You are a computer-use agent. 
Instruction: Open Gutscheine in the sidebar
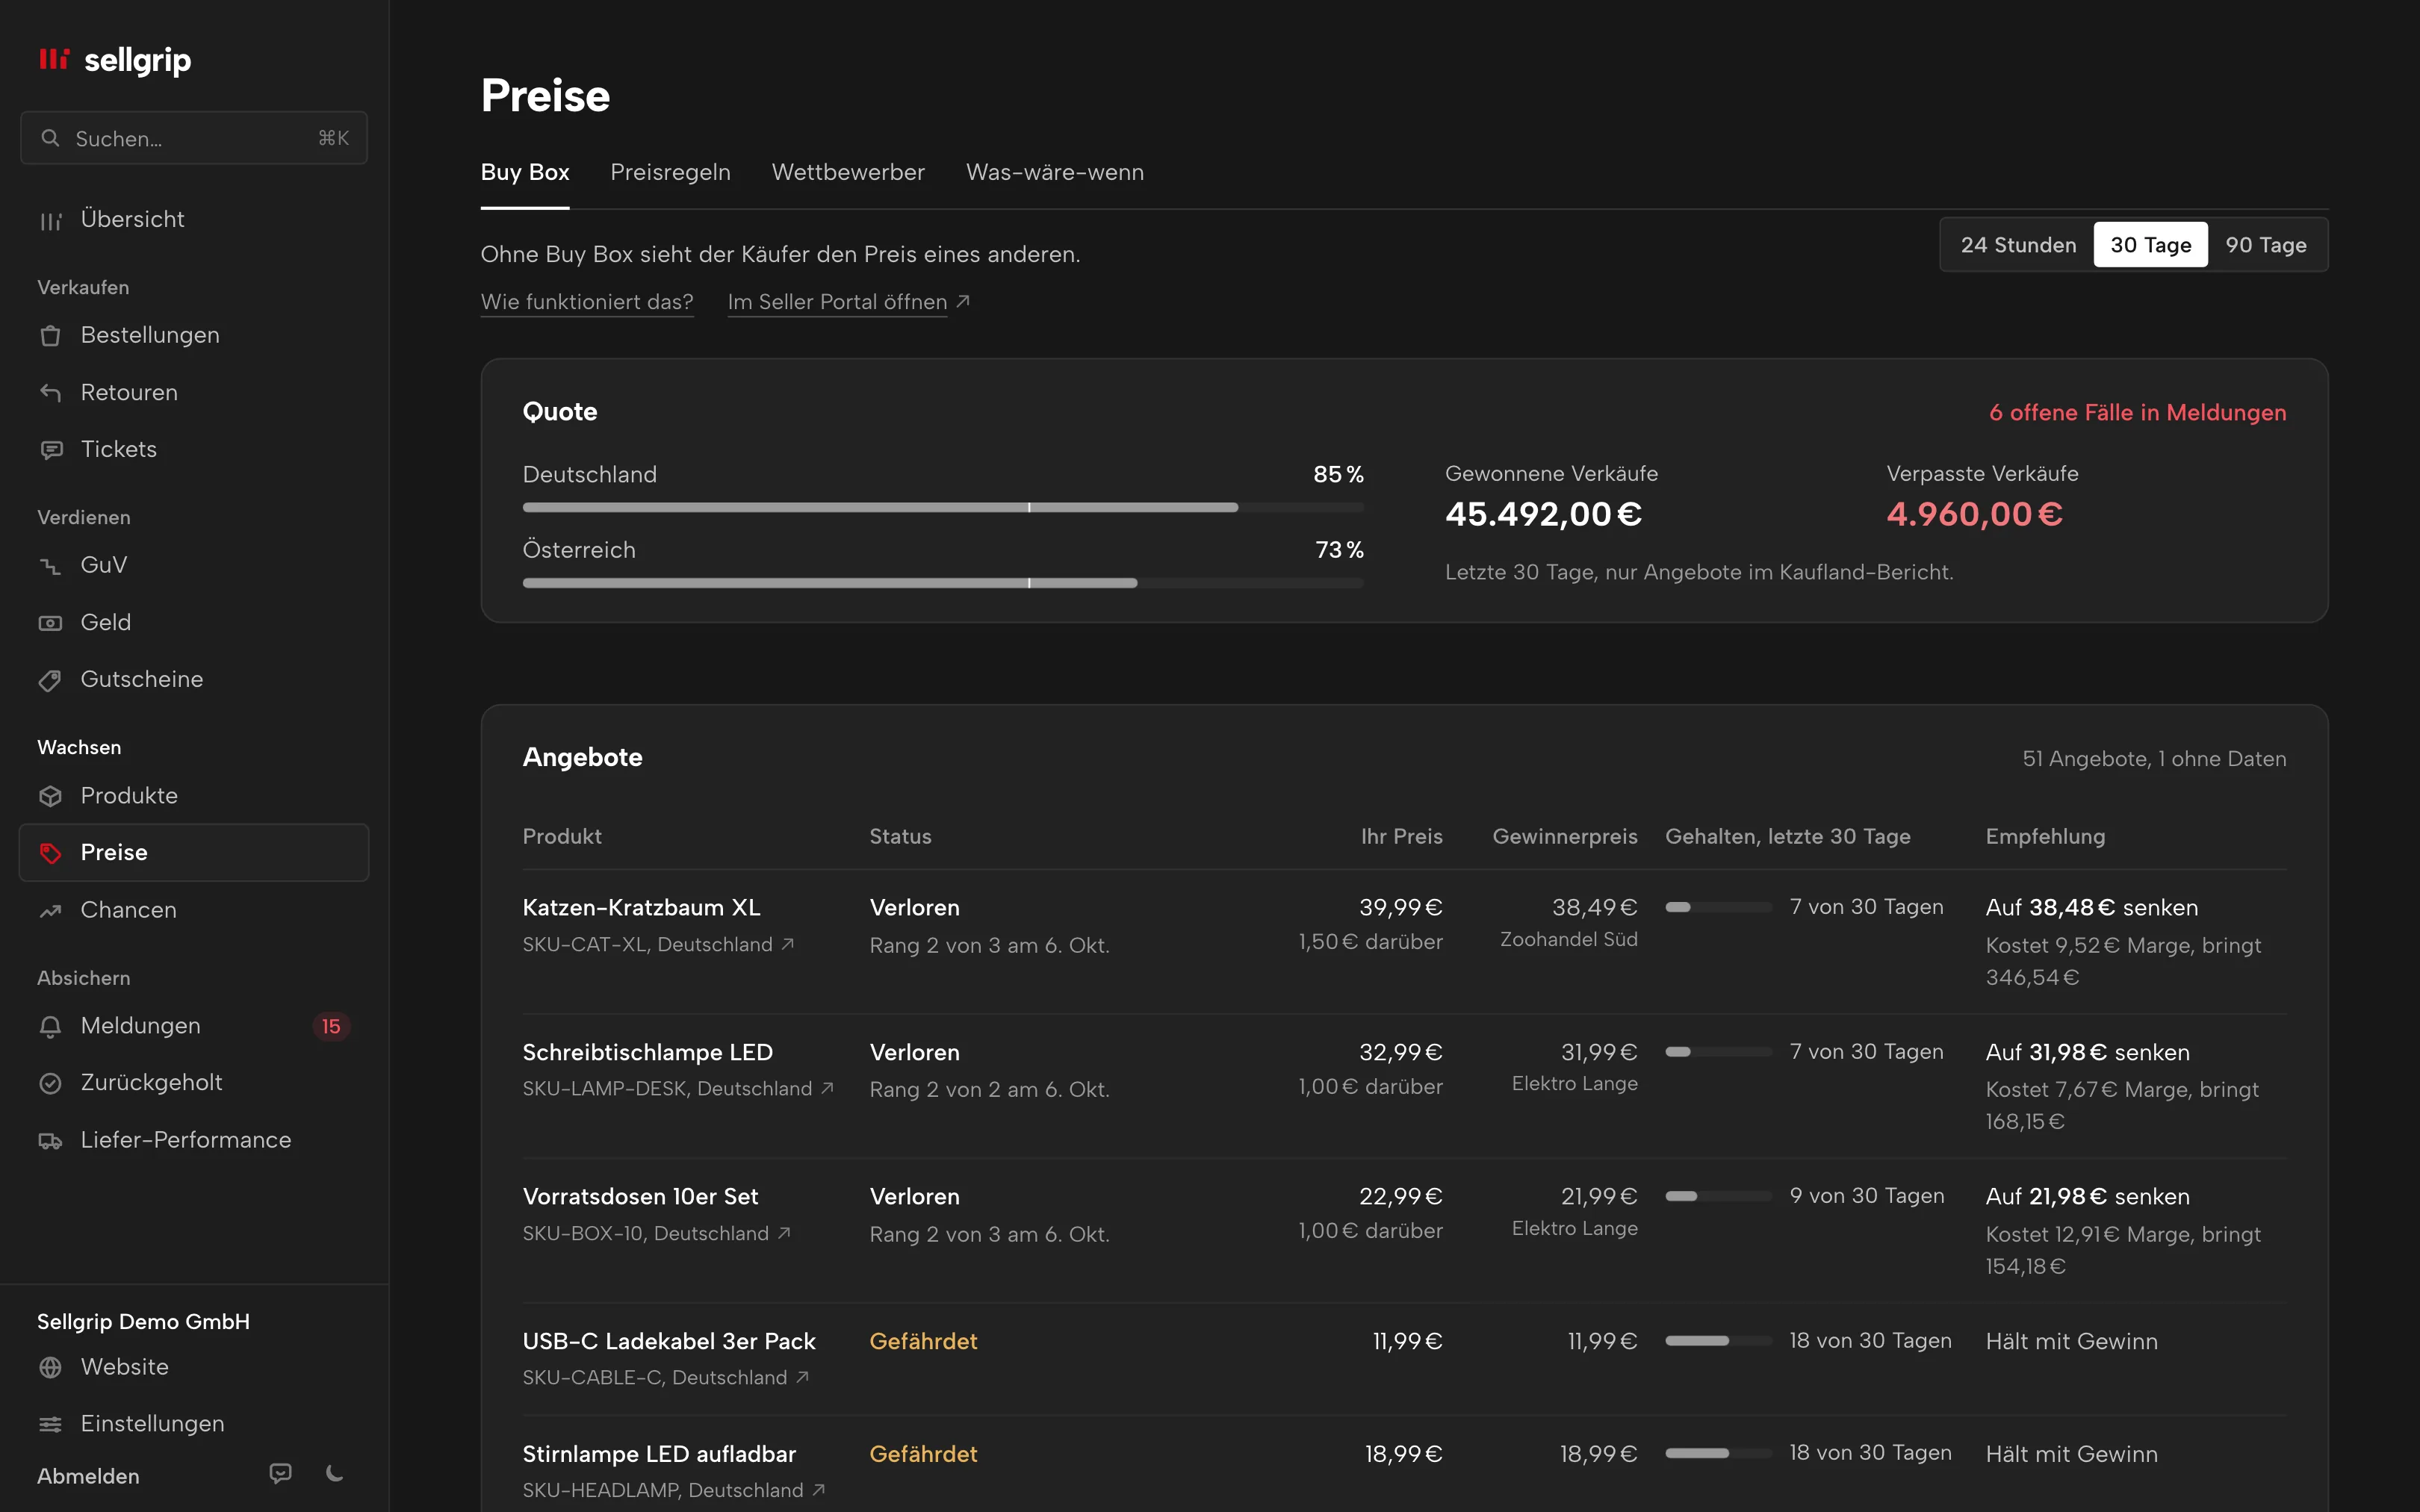click(194, 679)
